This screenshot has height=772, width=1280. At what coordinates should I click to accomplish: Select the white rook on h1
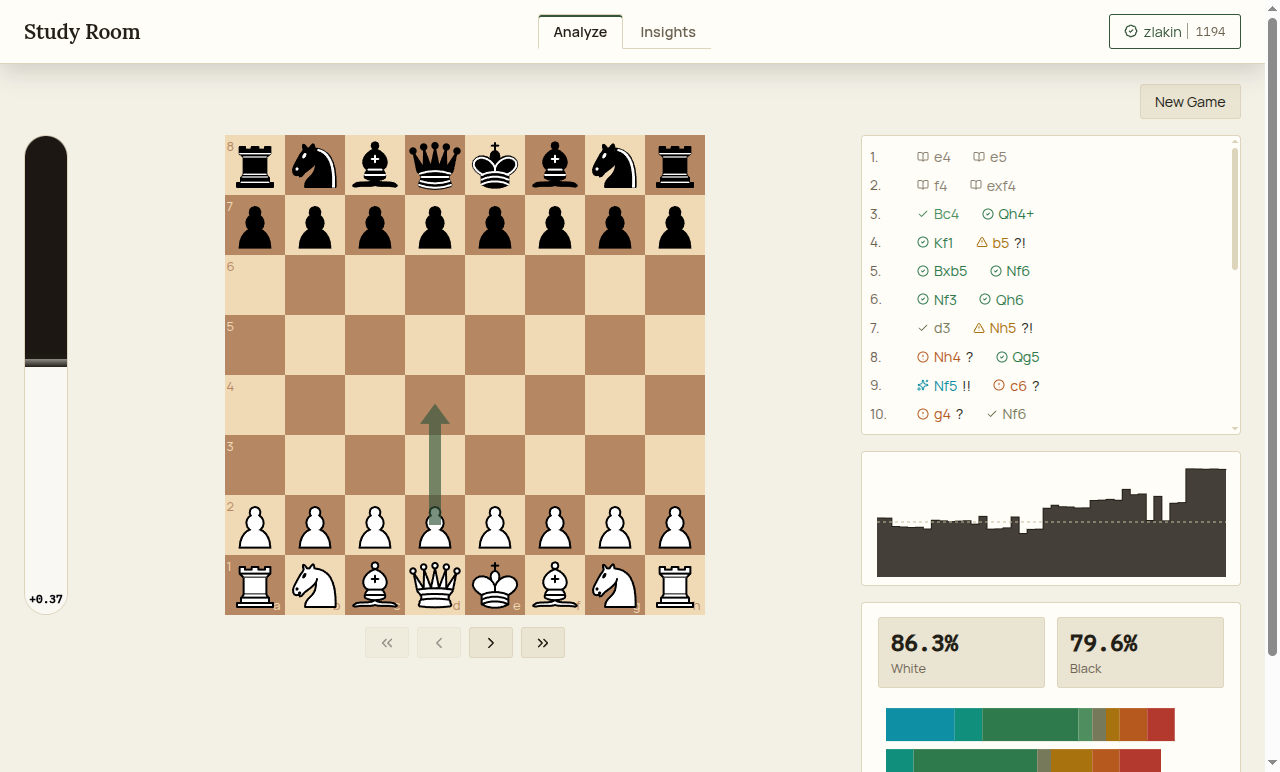[675, 585]
